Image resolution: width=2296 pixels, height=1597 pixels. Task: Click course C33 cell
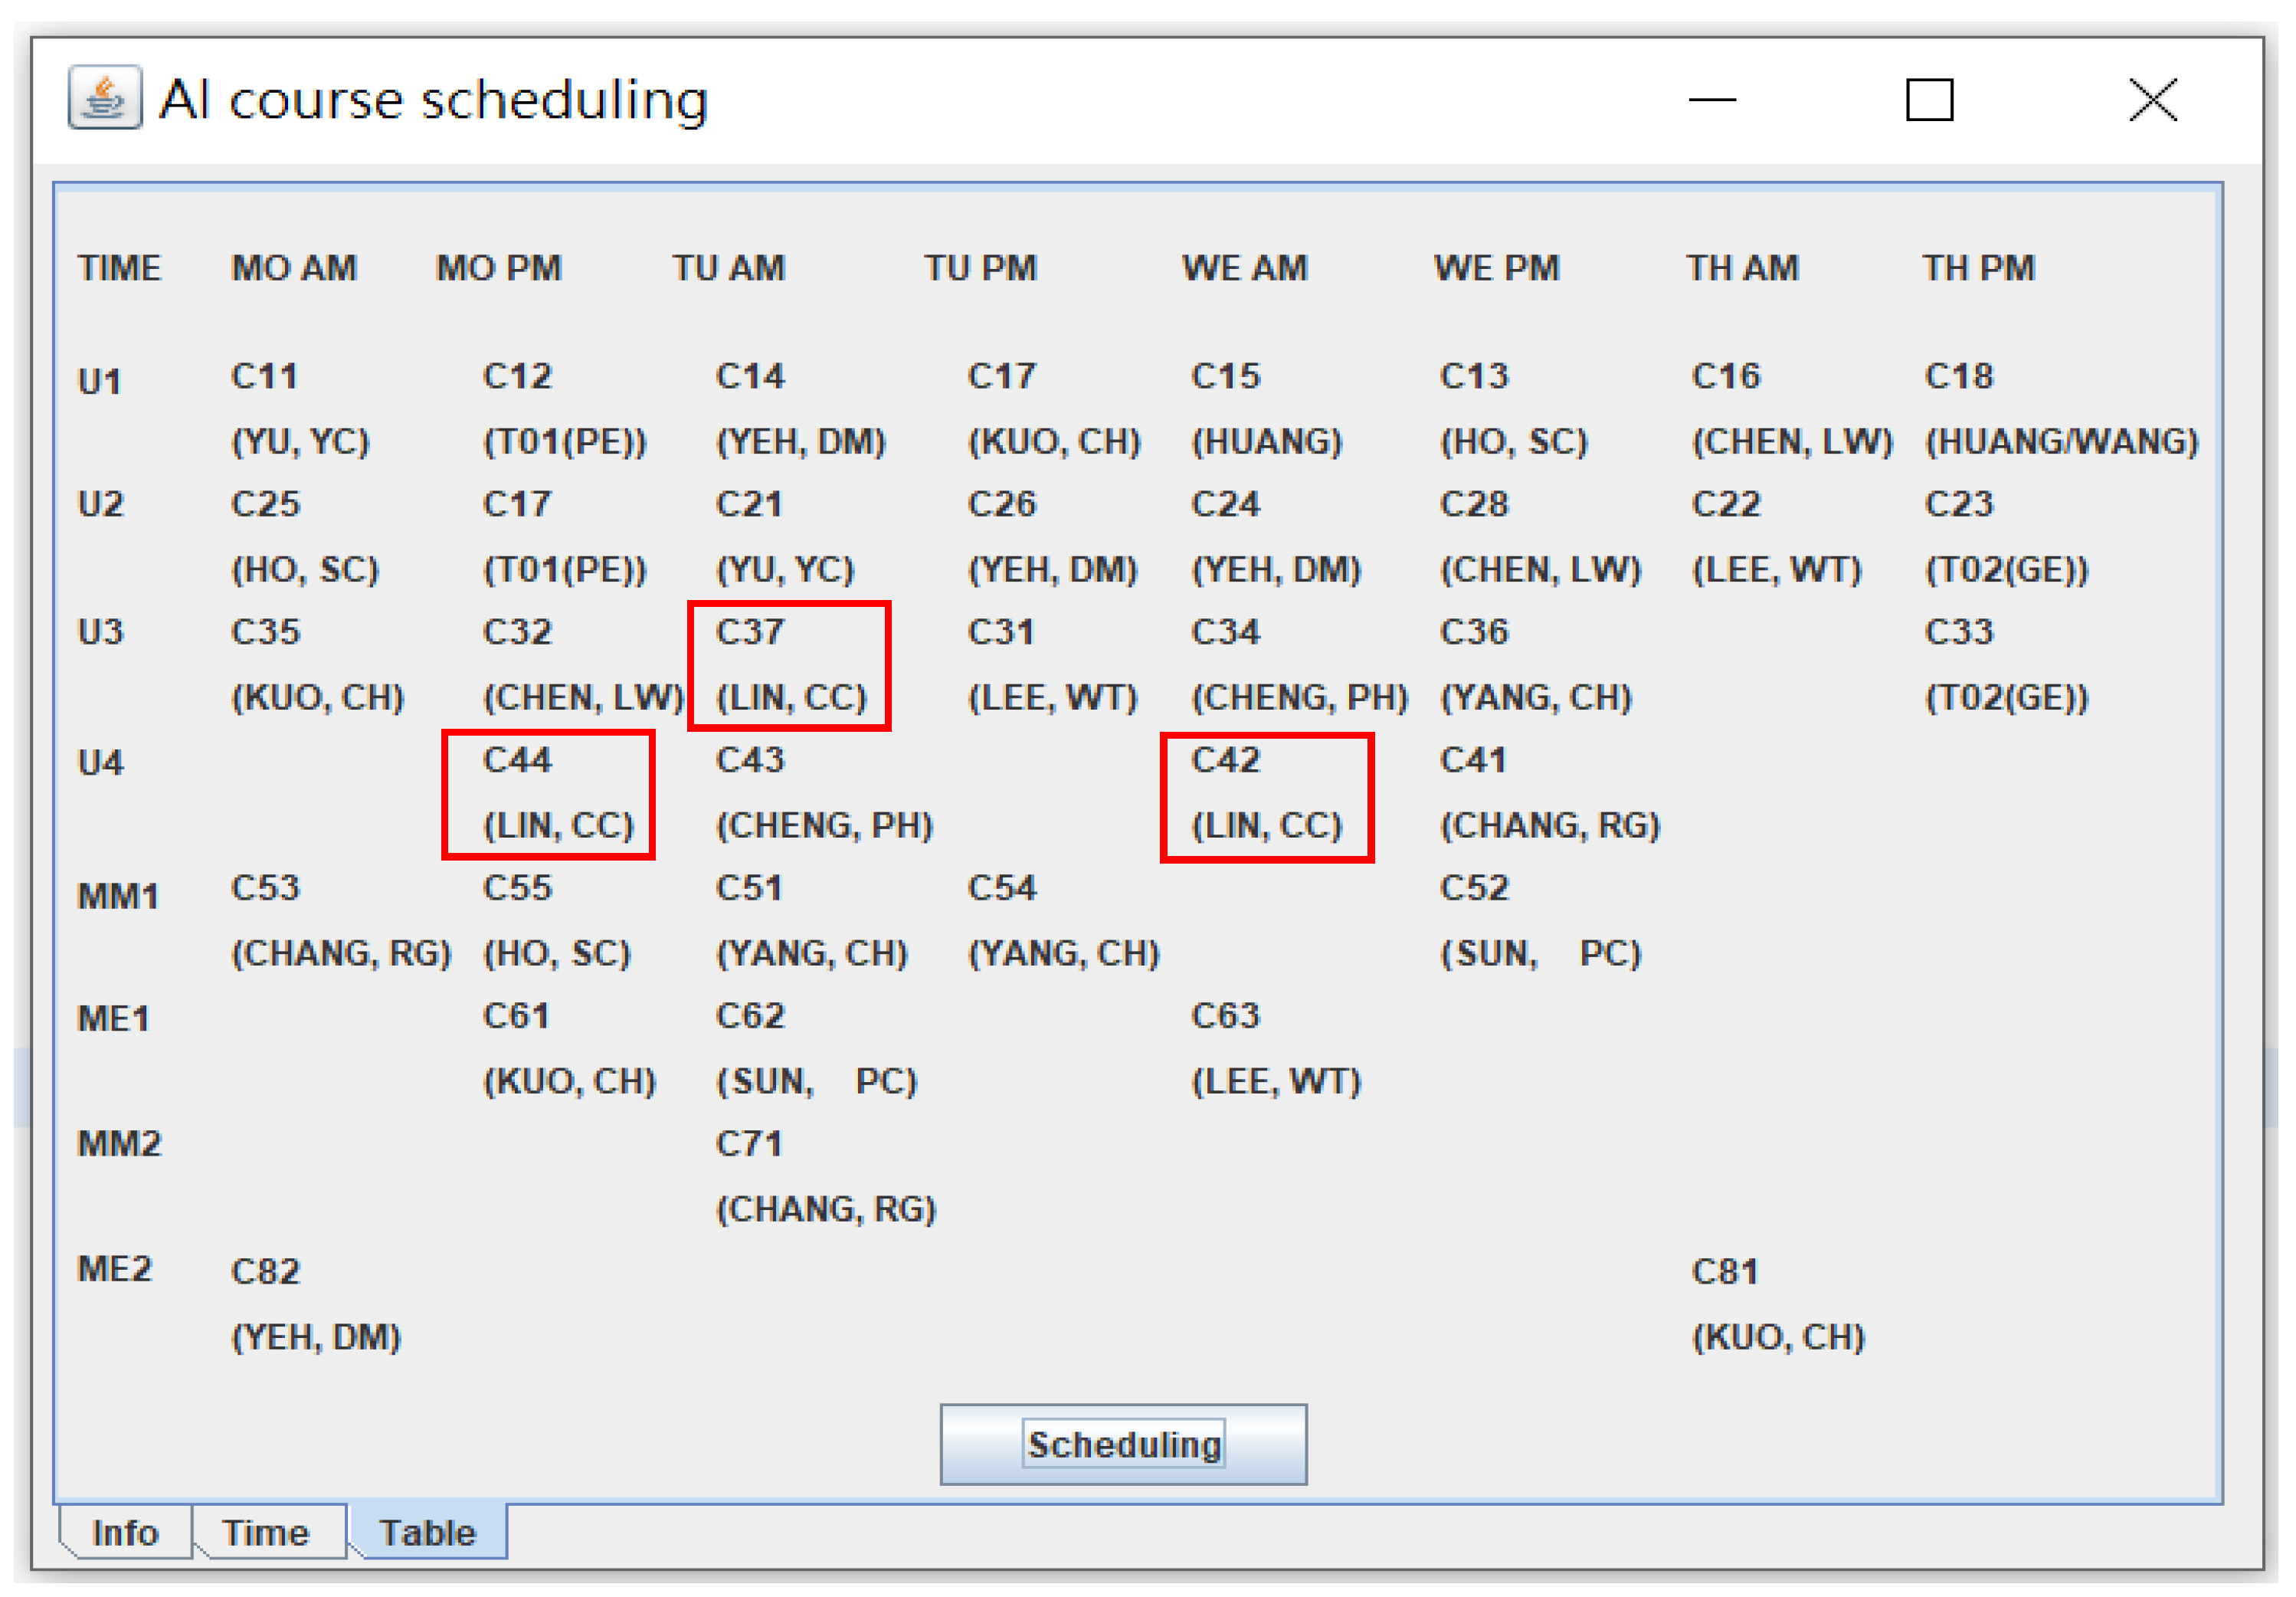1959,631
